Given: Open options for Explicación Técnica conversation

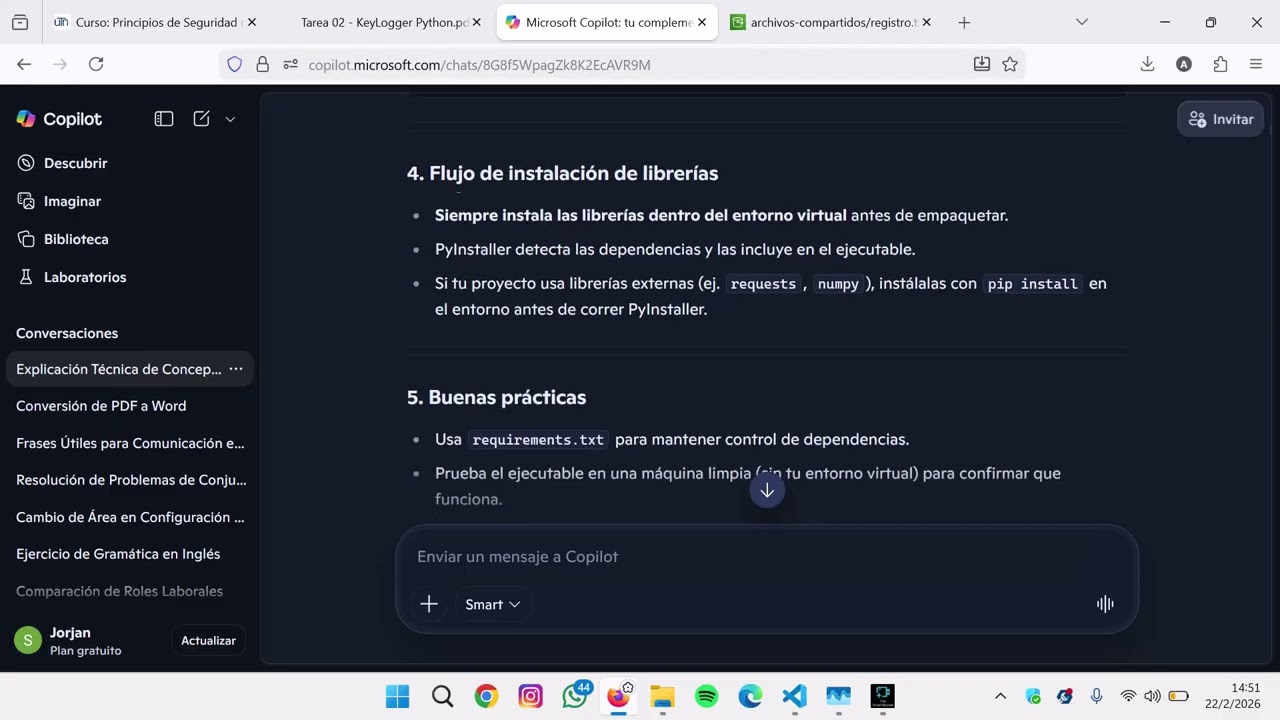Looking at the screenshot, I should pos(236,369).
